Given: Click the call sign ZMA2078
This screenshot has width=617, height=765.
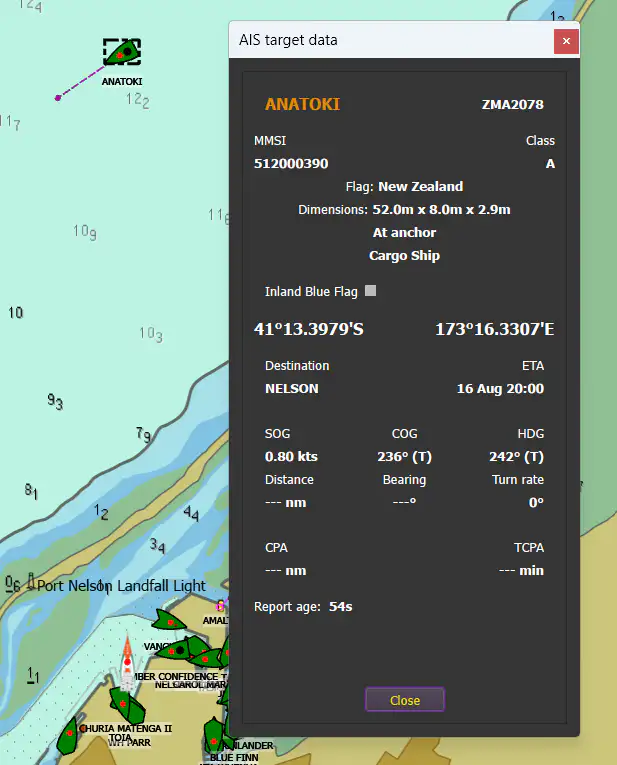Looking at the screenshot, I should [512, 104].
